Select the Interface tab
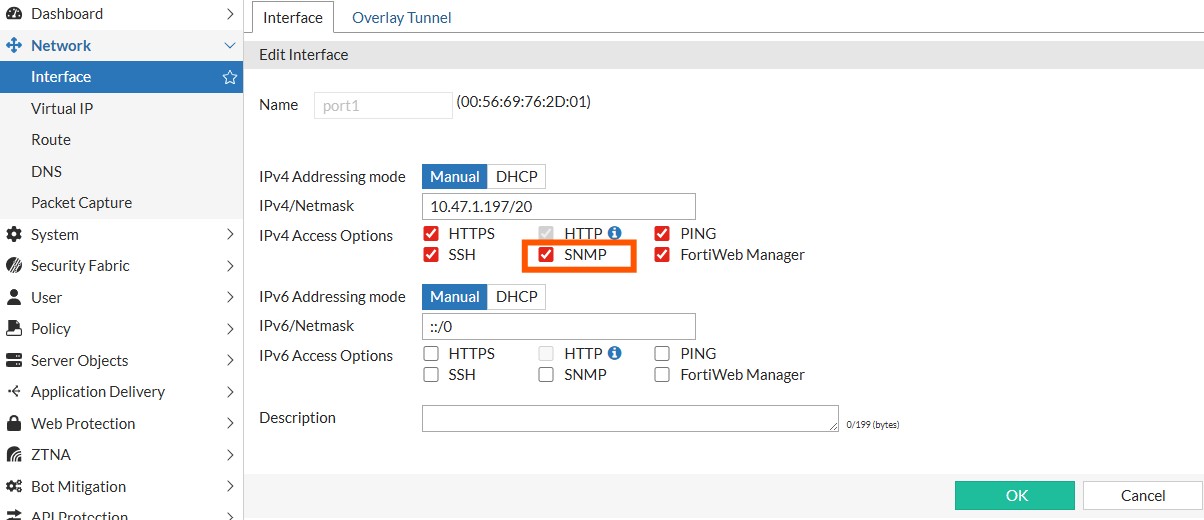This screenshot has width=1204, height=520. [293, 18]
